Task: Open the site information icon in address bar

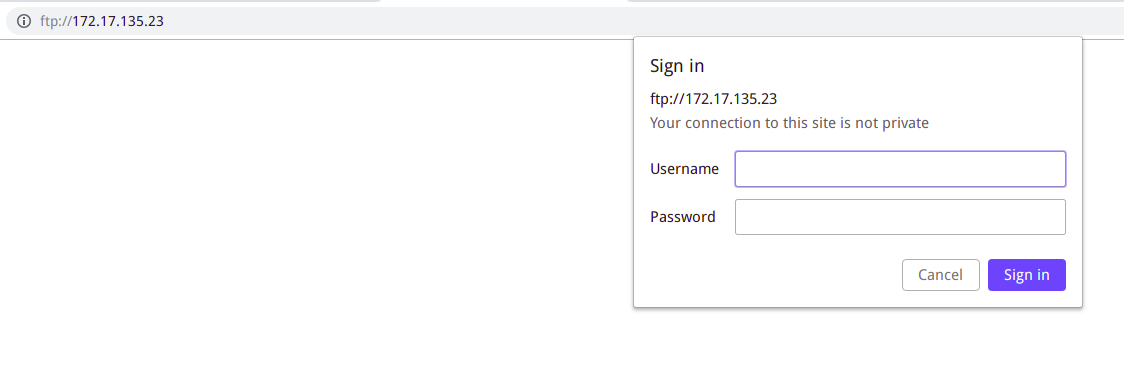Action: click(x=24, y=21)
